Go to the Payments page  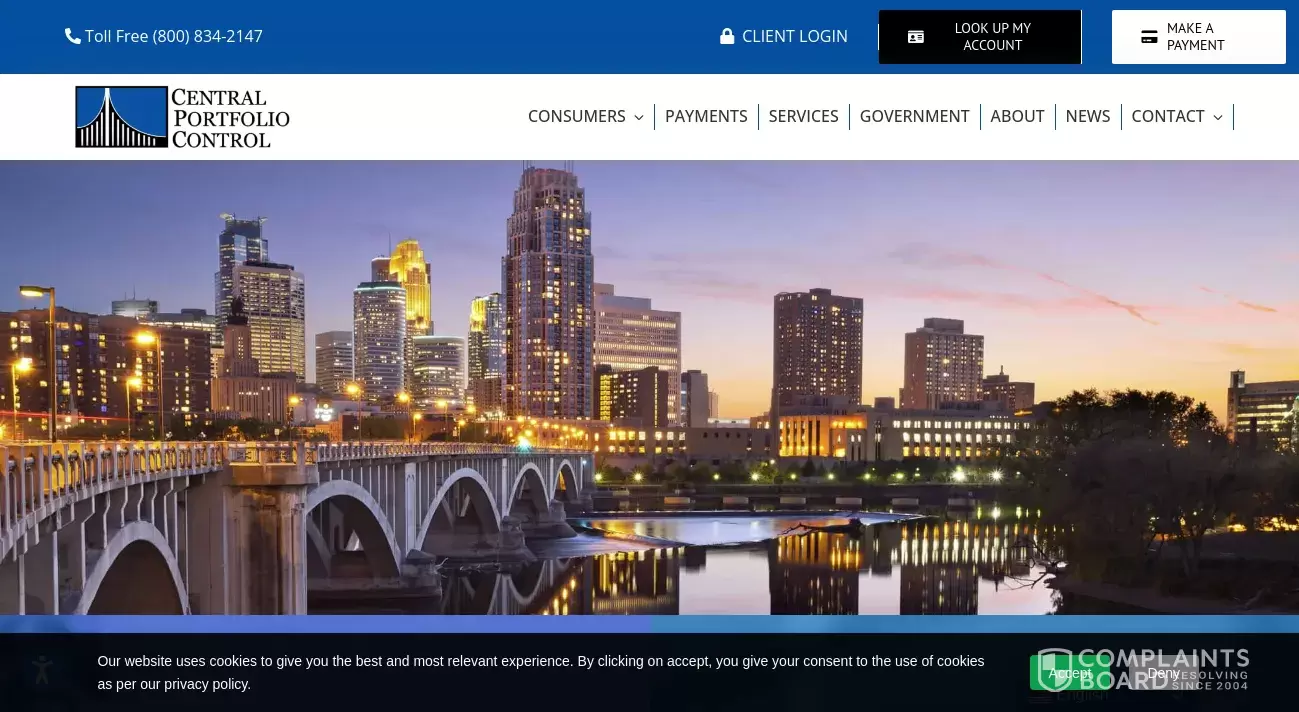pyautogui.click(x=706, y=116)
